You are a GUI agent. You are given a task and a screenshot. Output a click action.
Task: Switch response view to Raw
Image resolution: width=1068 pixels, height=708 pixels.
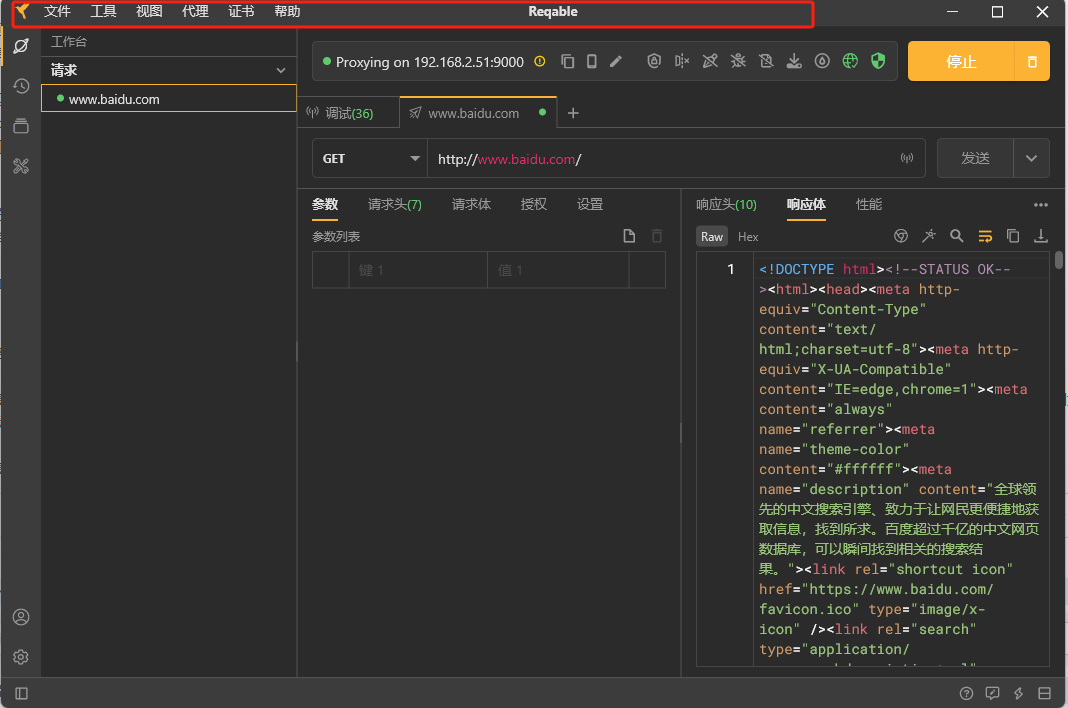[x=712, y=236]
